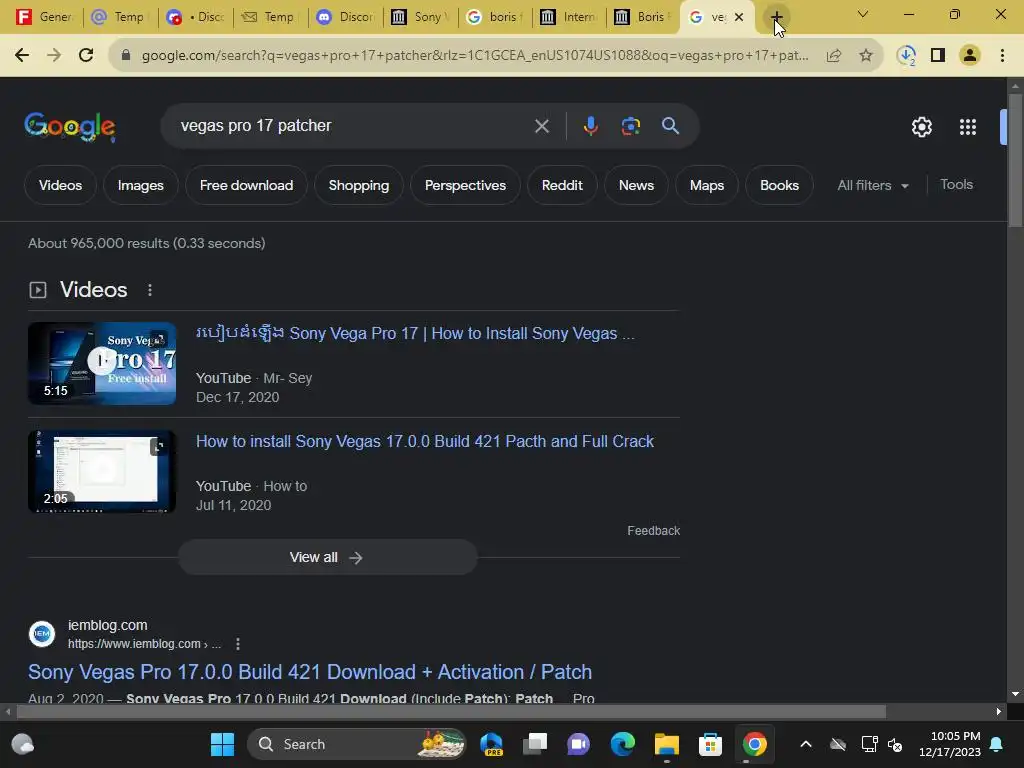Image resolution: width=1024 pixels, height=768 pixels.
Task: Switch to the boris Google tab
Action: [x=495, y=17]
